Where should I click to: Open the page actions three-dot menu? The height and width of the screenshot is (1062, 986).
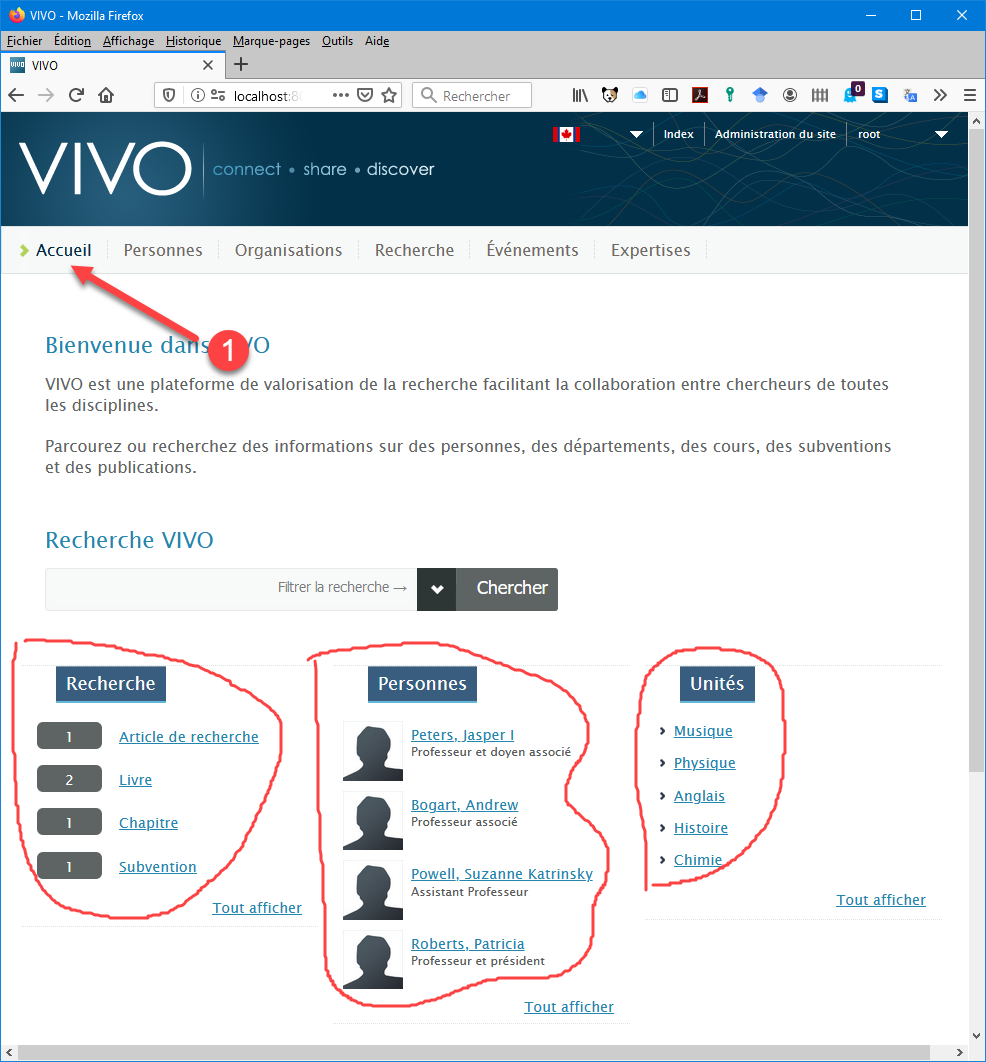click(341, 95)
